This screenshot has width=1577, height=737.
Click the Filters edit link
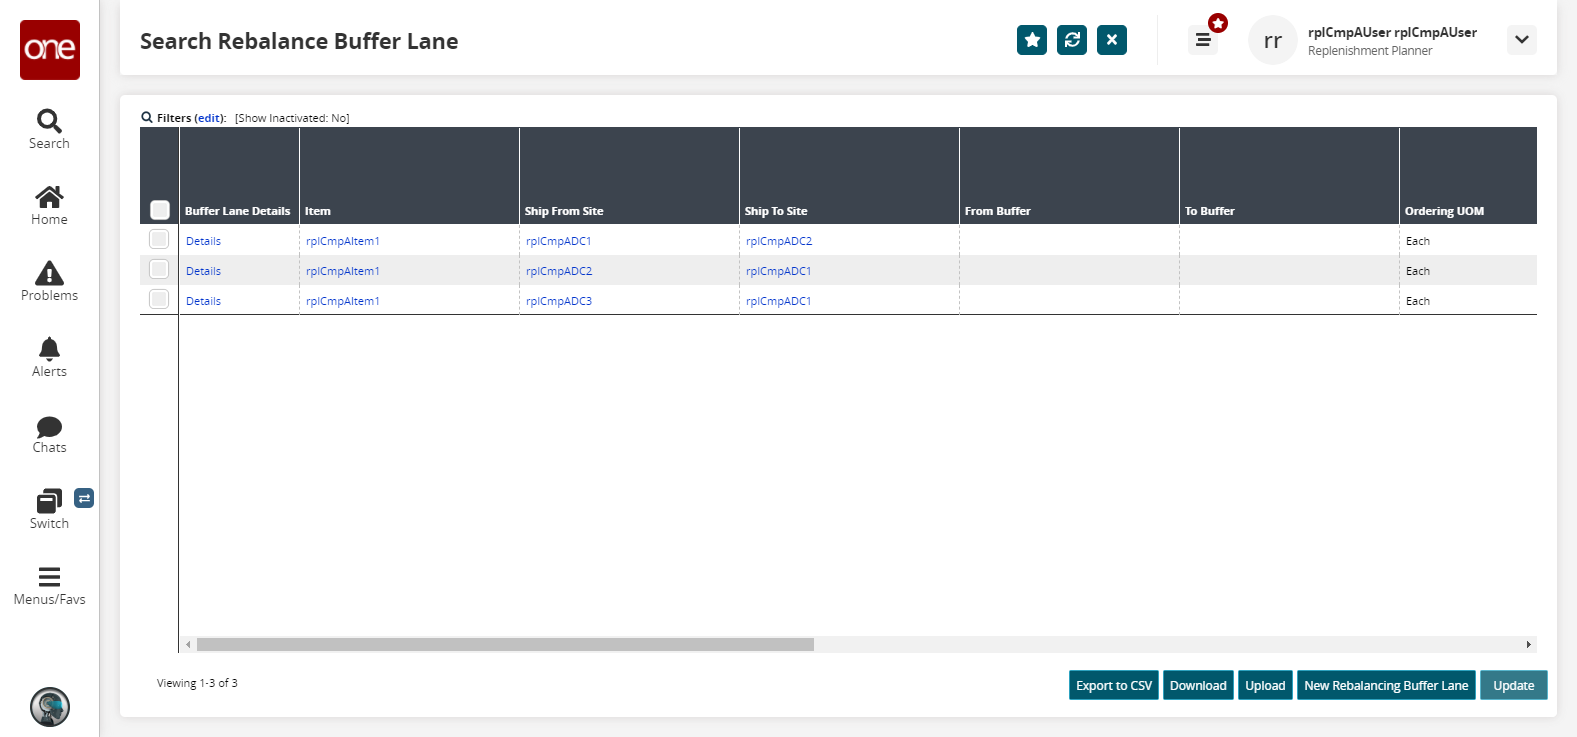[209, 118]
